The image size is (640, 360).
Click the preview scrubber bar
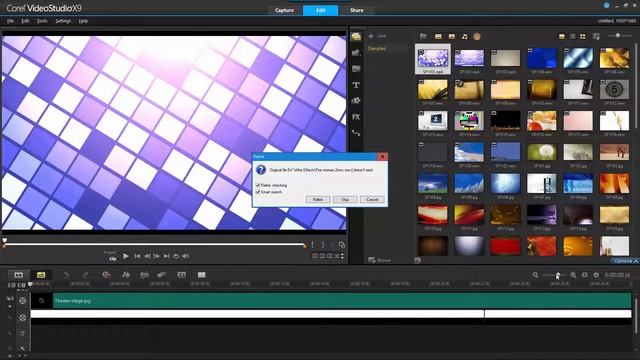tap(155, 245)
